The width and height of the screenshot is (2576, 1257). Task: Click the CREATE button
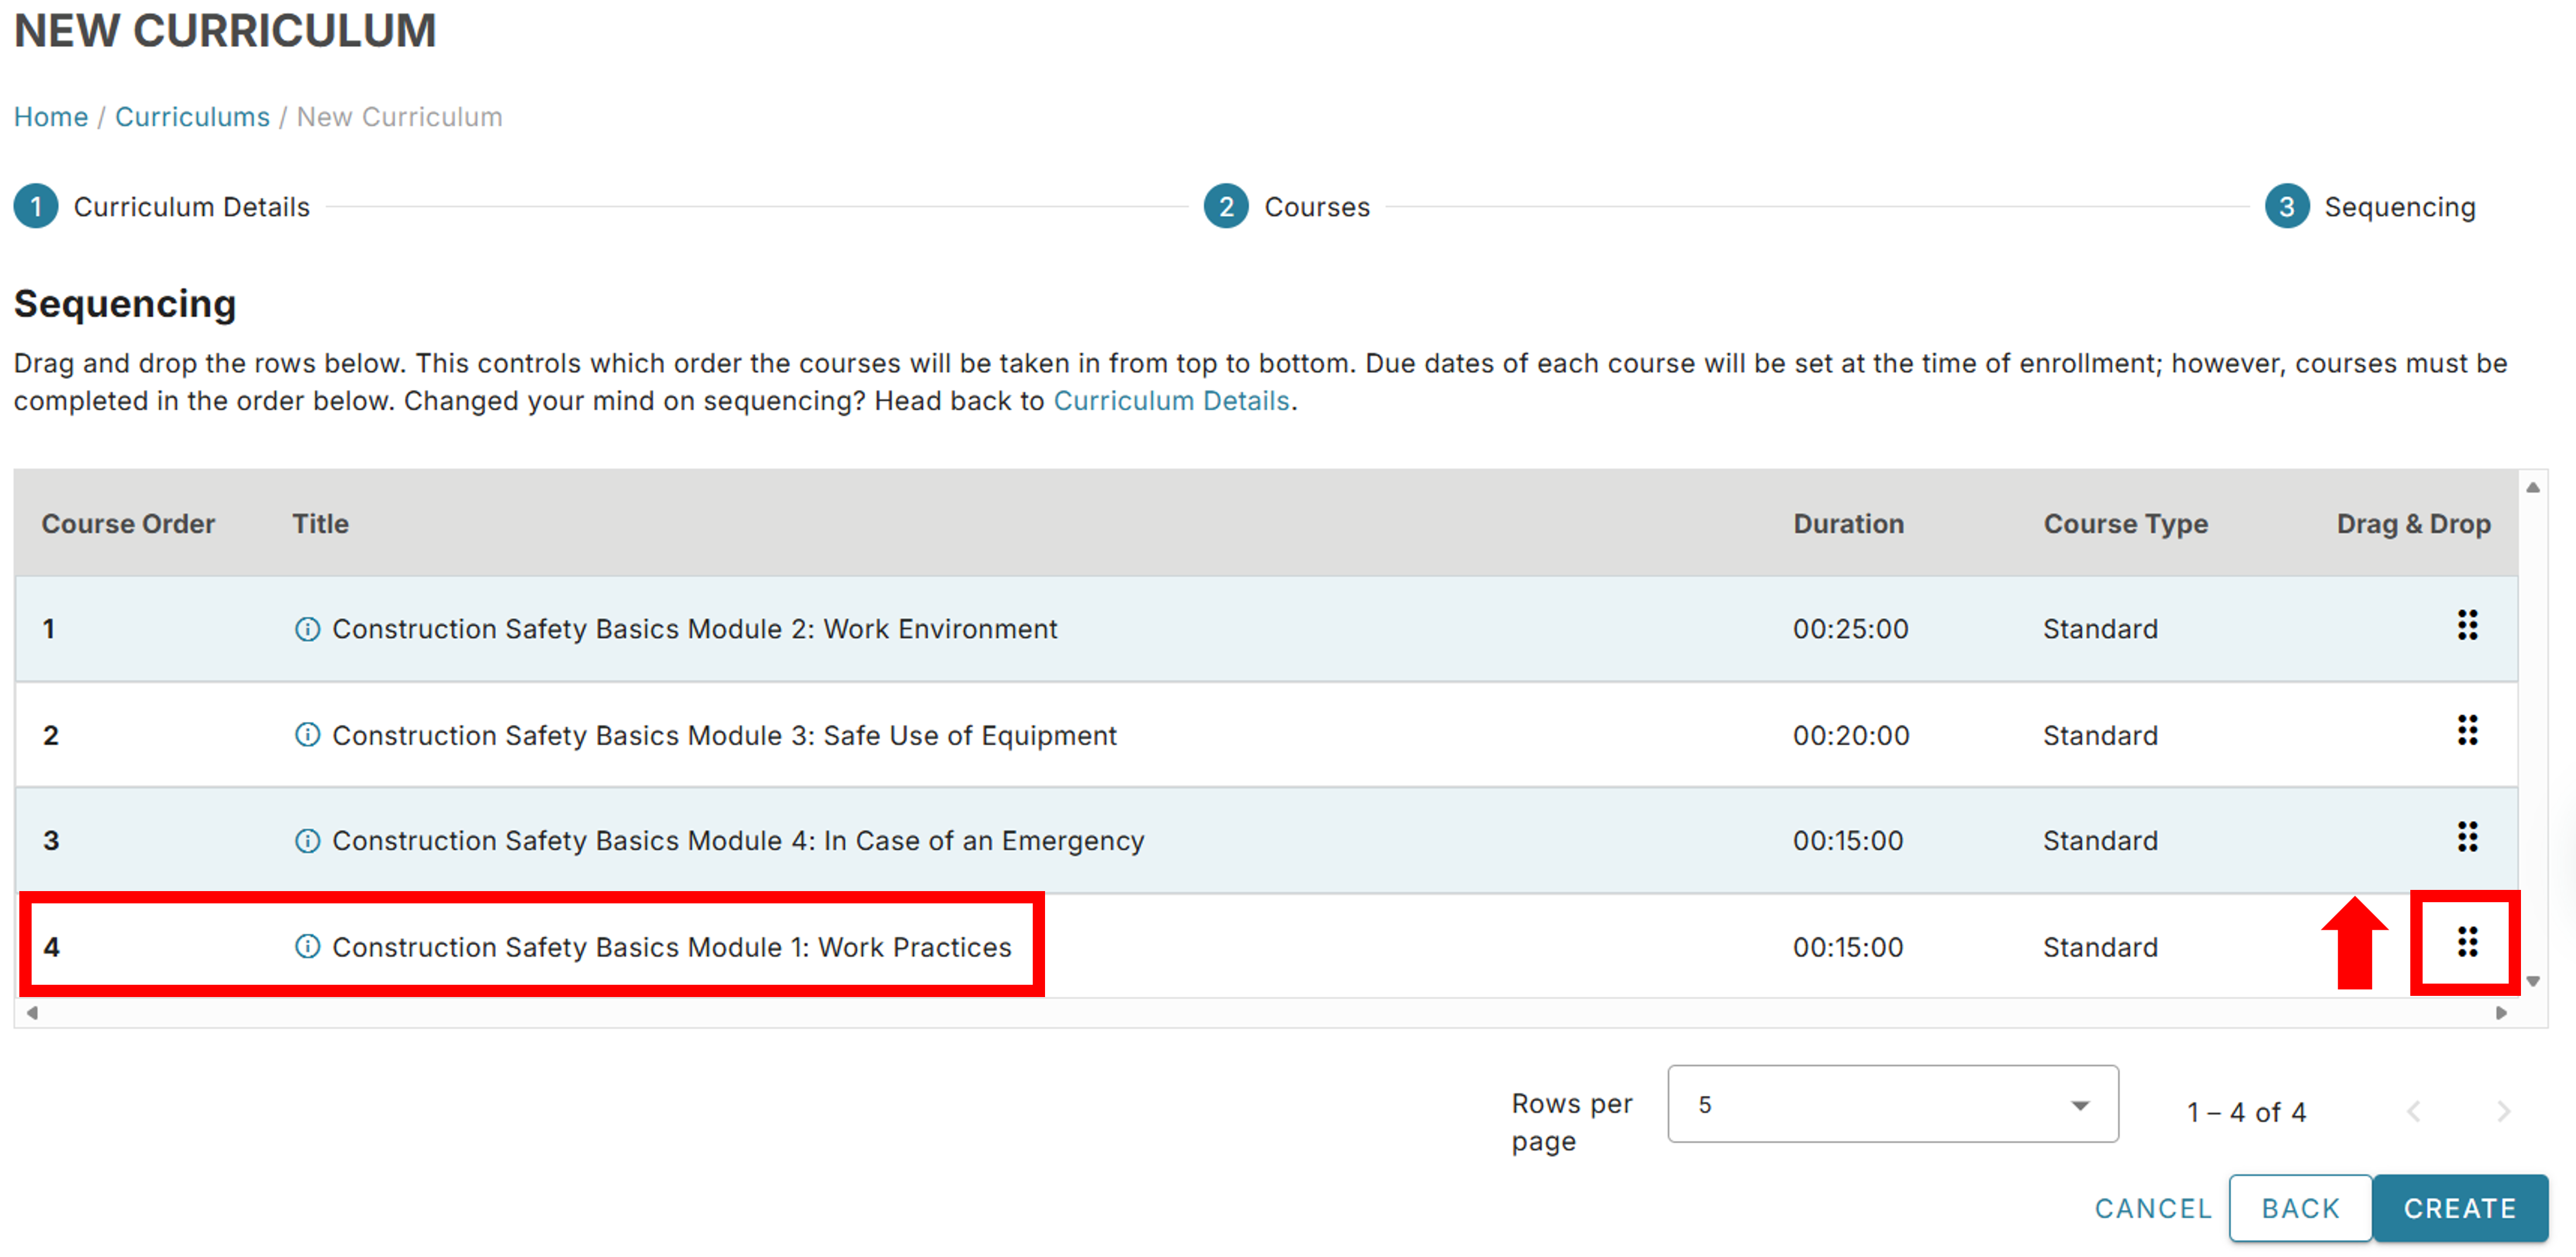2459,1208
